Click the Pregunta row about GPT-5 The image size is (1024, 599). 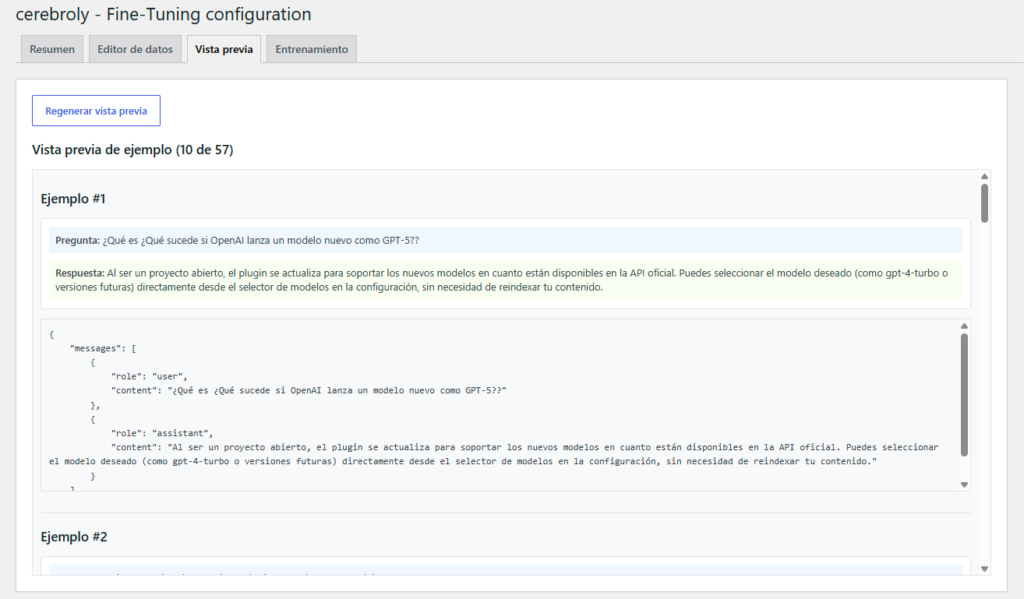(x=505, y=240)
